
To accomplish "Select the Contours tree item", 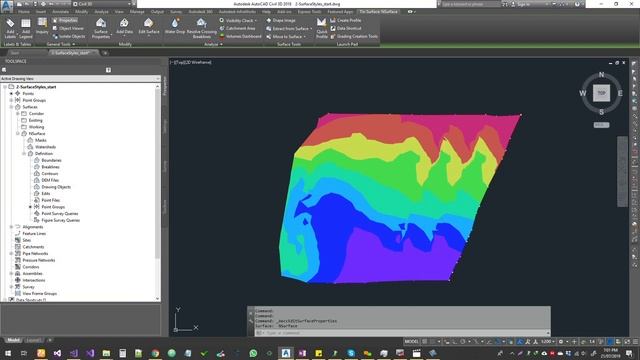I will pos(50,173).
